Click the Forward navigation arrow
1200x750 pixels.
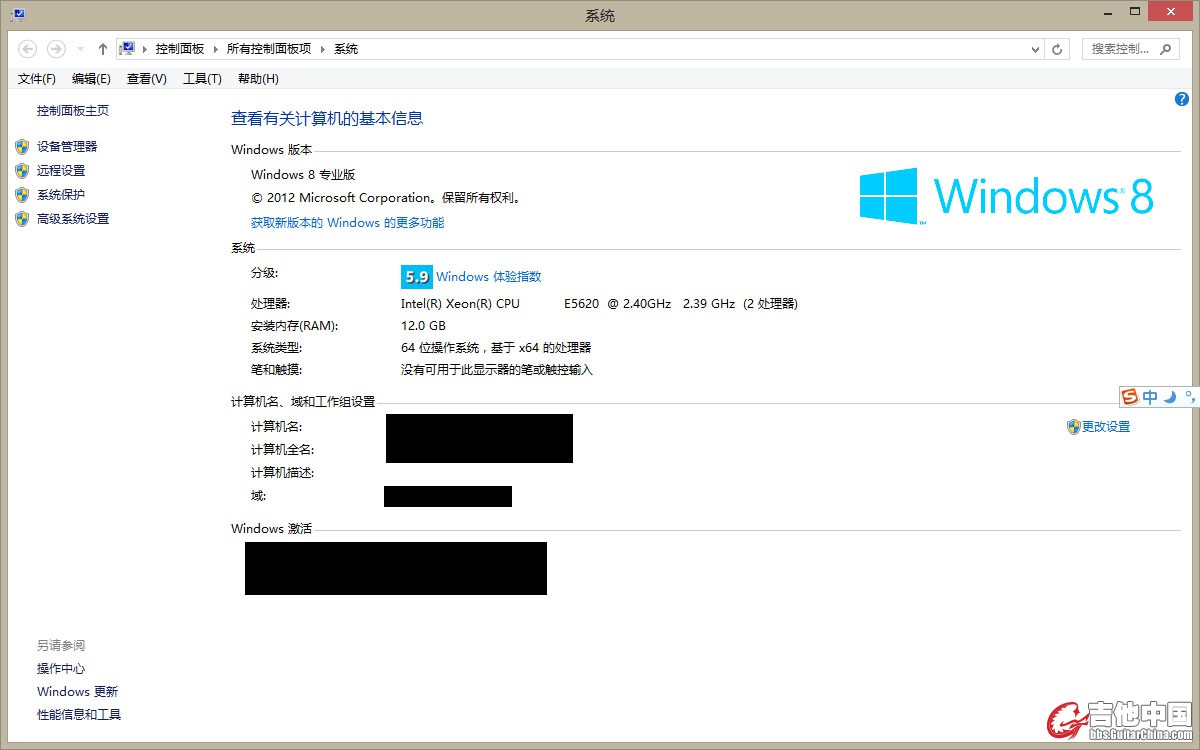click(56, 49)
